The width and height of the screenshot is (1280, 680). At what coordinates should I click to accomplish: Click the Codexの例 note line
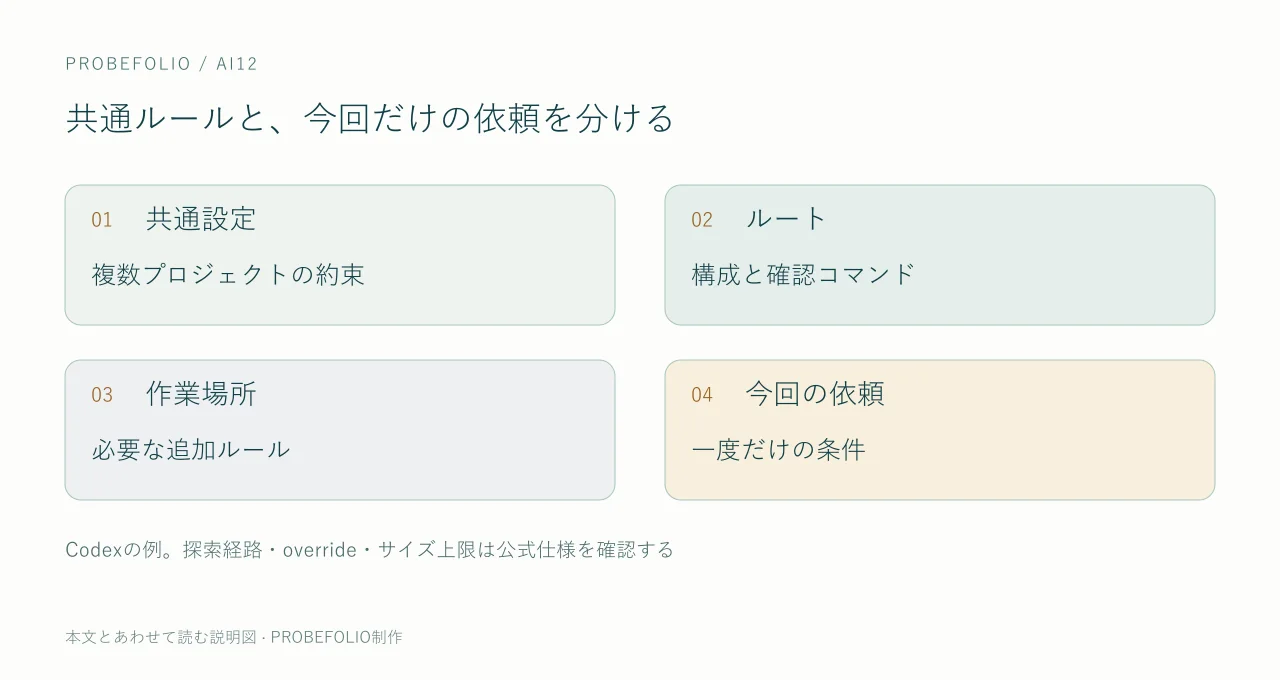click(370, 550)
